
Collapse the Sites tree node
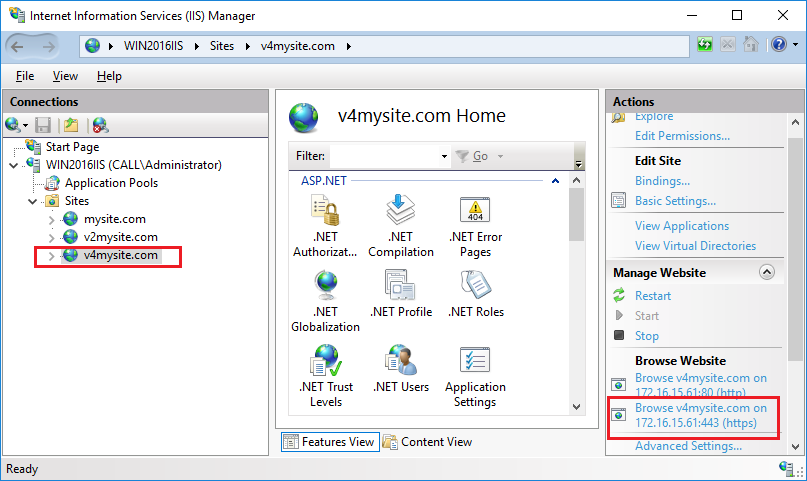(32, 201)
